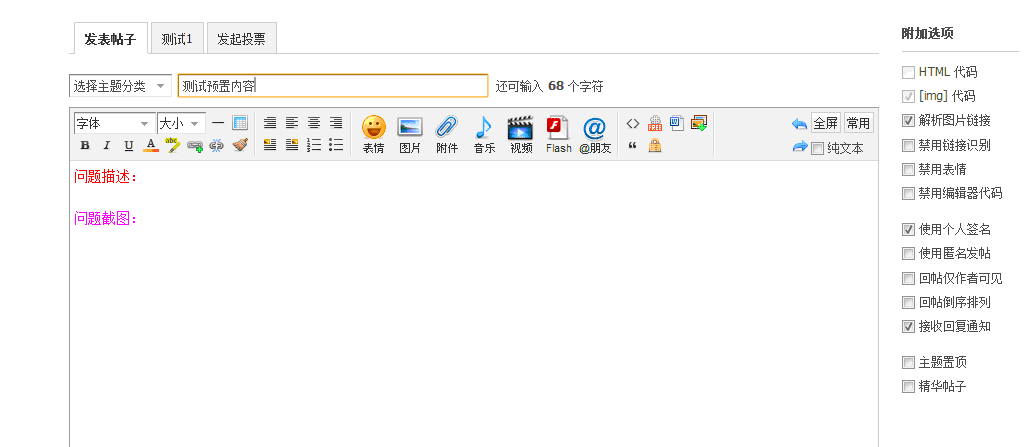Enable the HTML 代码 checkbox
The width and height of the screenshot is (1027, 447).
point(908,72)
